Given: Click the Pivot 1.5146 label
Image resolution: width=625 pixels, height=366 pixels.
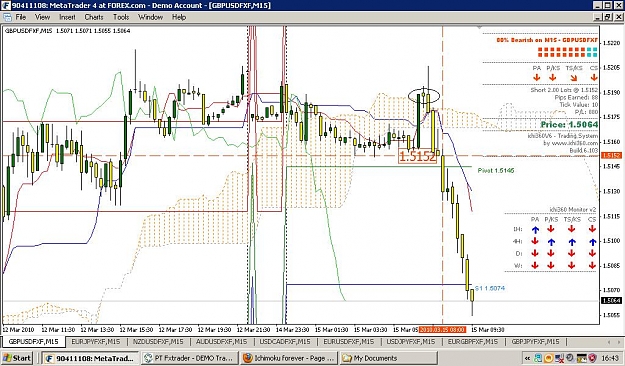Looking at the screenshot, I should (496, 171).
